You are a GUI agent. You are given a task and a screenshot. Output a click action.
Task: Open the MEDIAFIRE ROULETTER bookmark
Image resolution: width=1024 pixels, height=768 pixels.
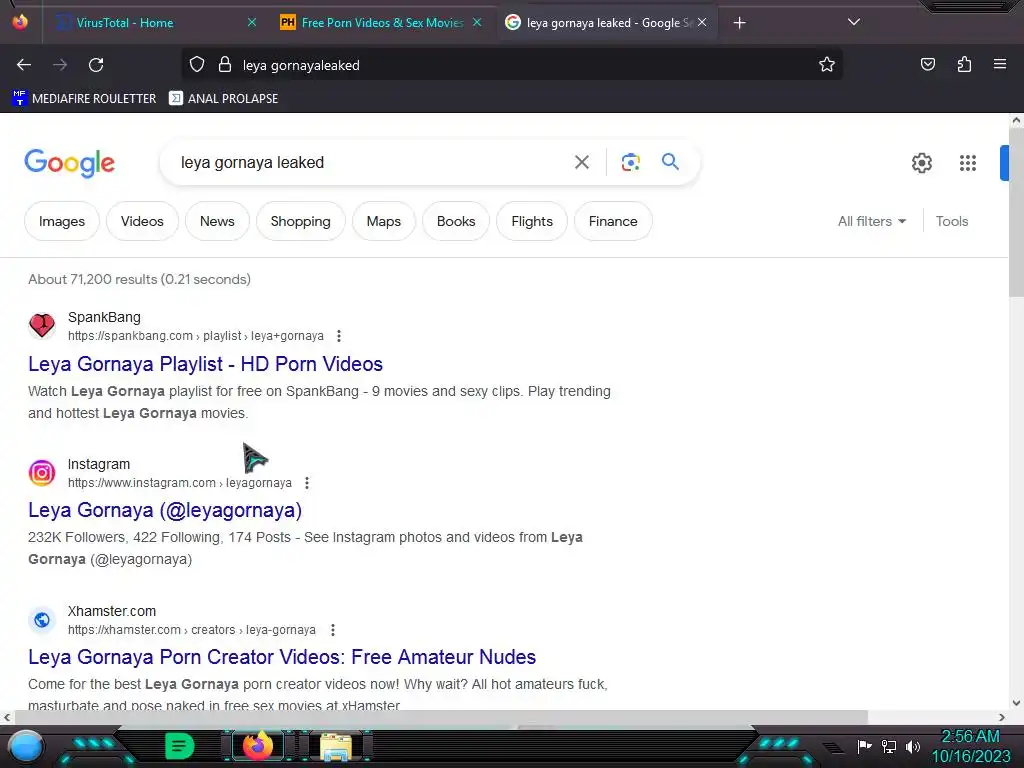coord(84,99)
